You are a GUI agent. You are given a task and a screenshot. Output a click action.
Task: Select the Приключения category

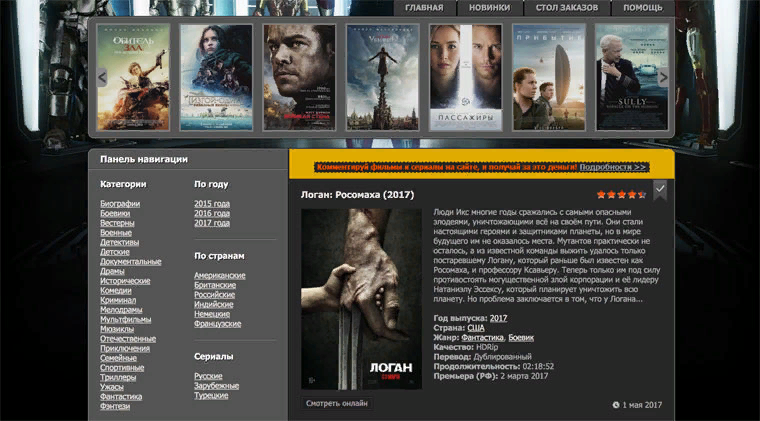(125, 348)
